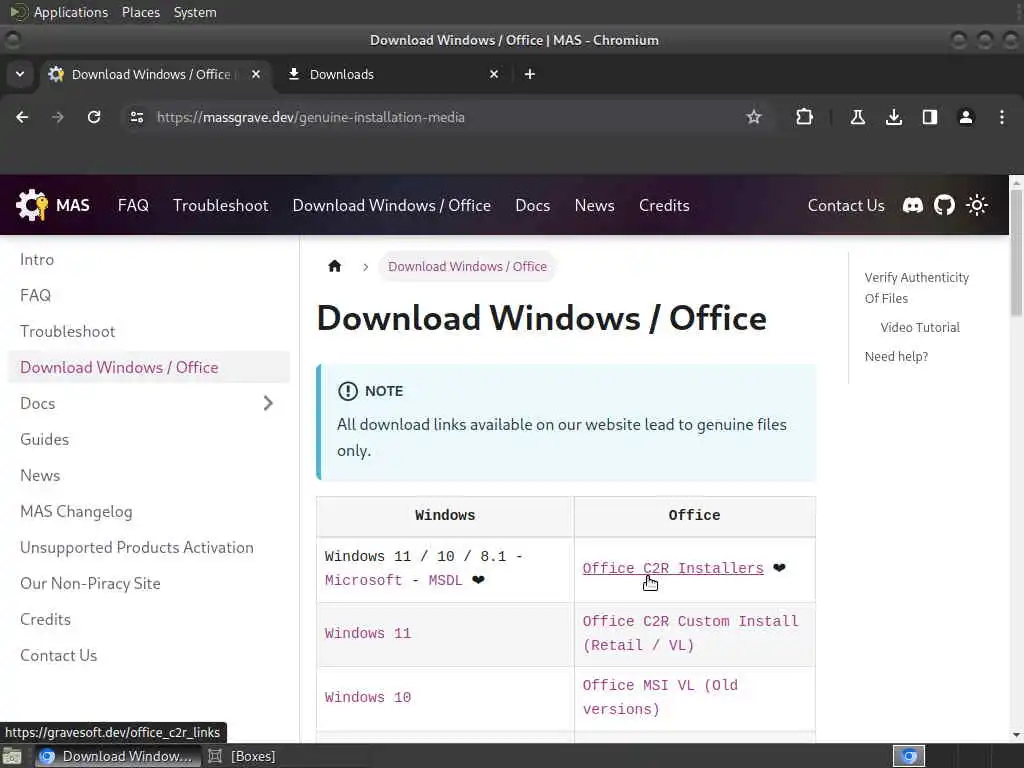Bookmark this page with the star icon
The width and height of the screenshot is (1024, 768).
pos(754,117)
